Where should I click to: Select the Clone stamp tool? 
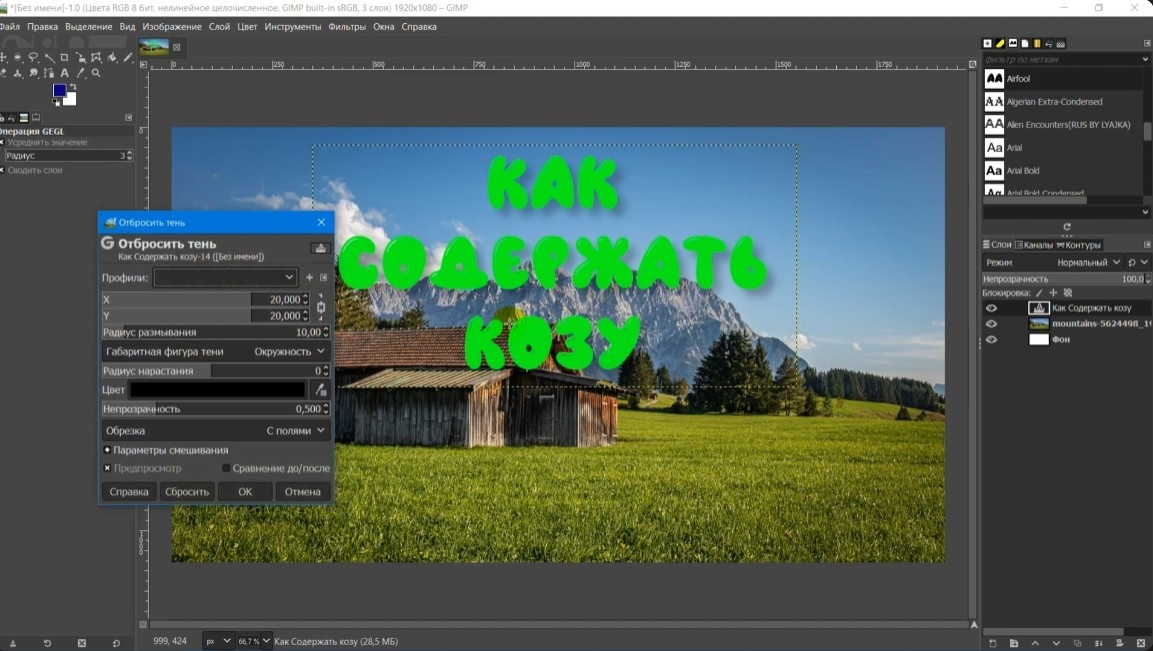click(18, 74)
